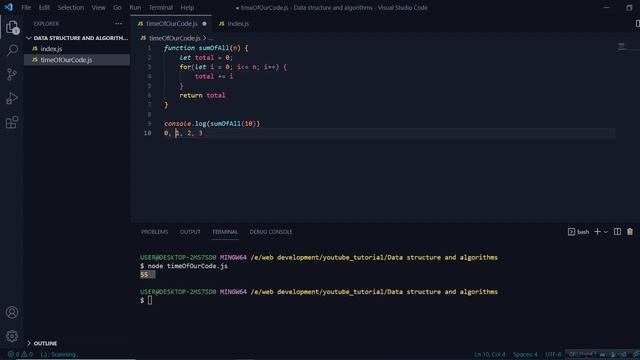Screen dimensions: 640x360
Task: Expand the OUTLINE section
Action: pos(42,343)
